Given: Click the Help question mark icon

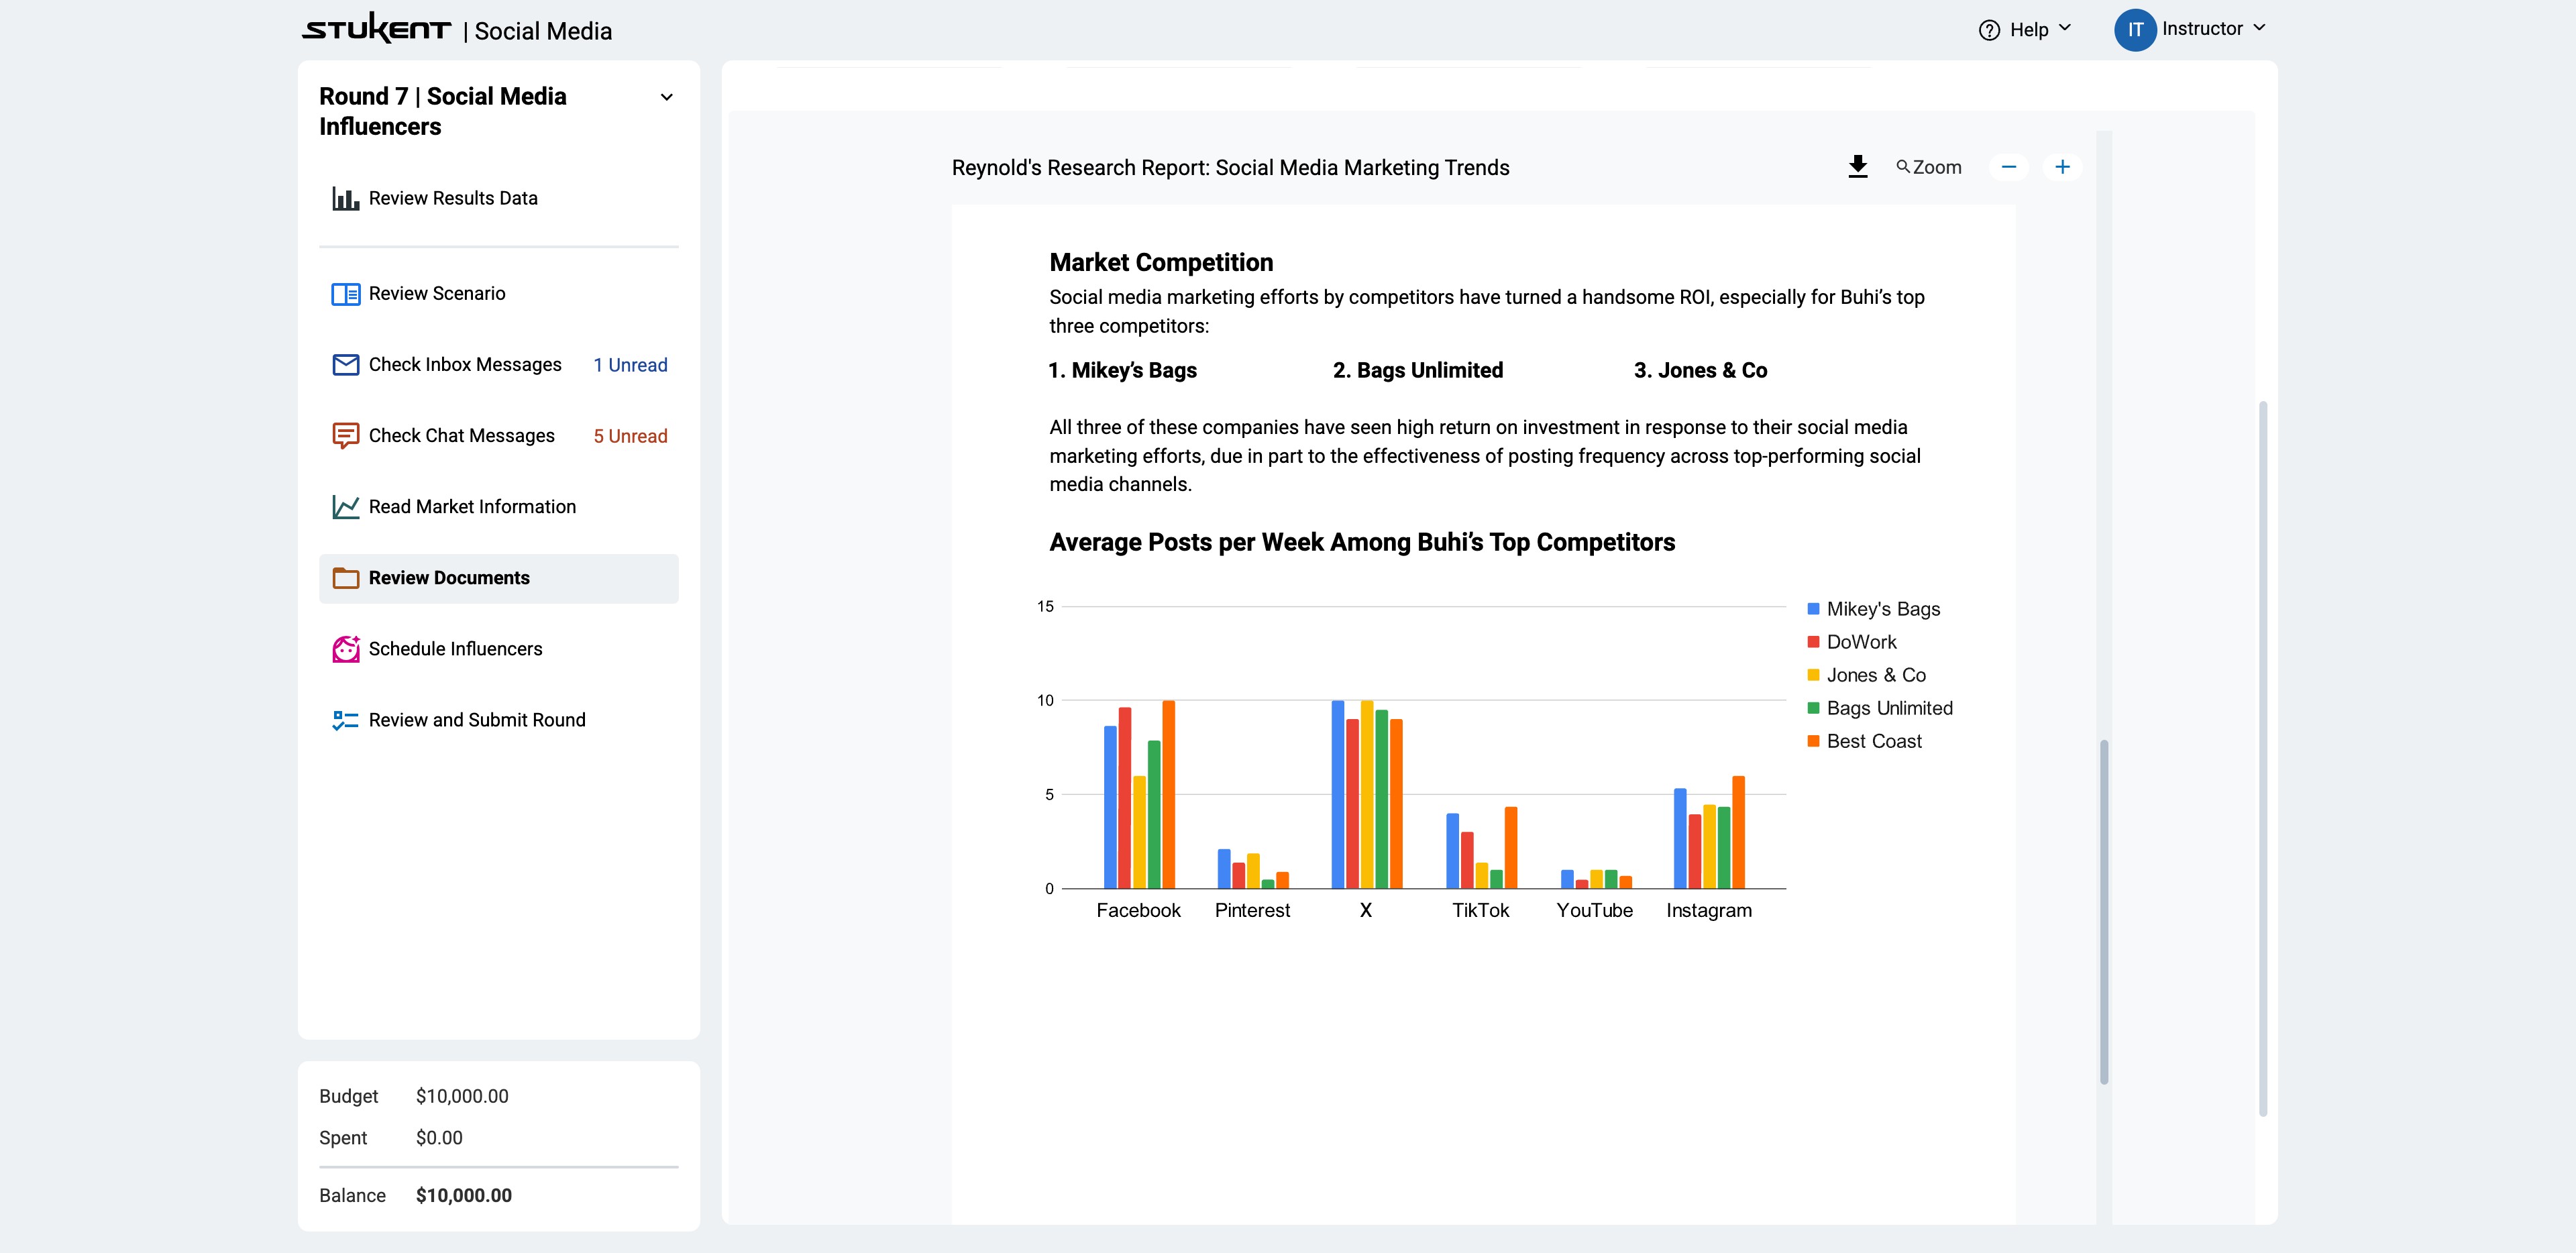Looking at the screenshot, I should pos(1989,30).
